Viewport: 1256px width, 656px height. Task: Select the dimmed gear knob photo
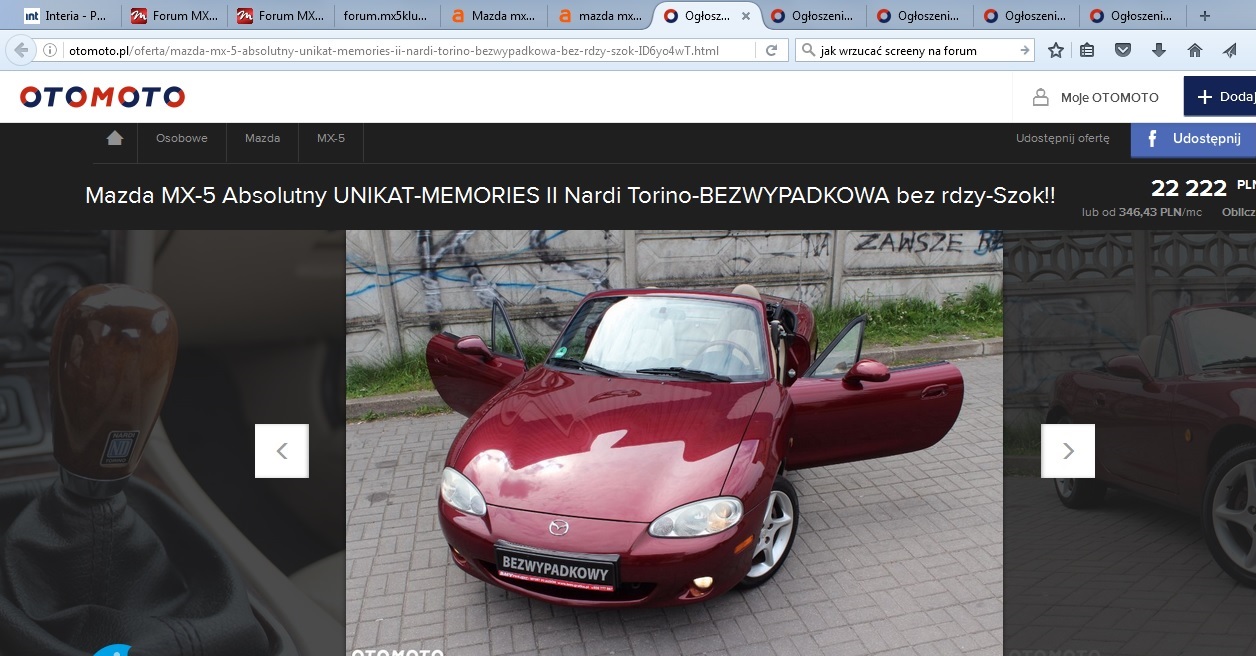(172, 443)
